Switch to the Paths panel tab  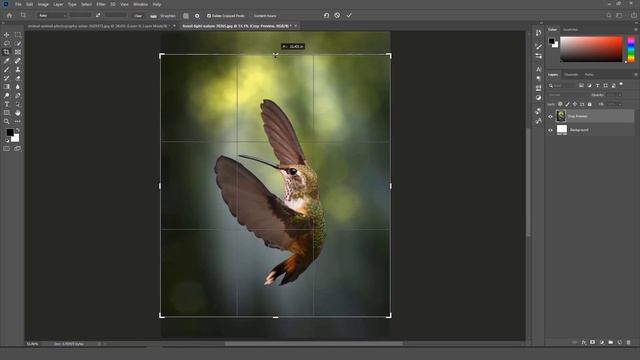click(589, 75)
